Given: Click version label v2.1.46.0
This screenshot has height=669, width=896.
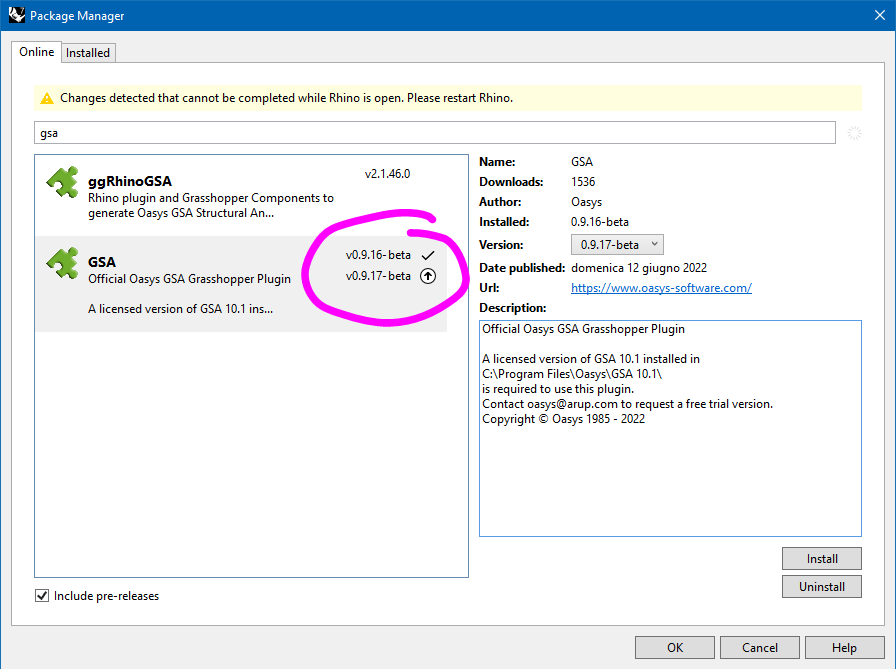Looking at the screenshot, I should [x=387, y=174].
